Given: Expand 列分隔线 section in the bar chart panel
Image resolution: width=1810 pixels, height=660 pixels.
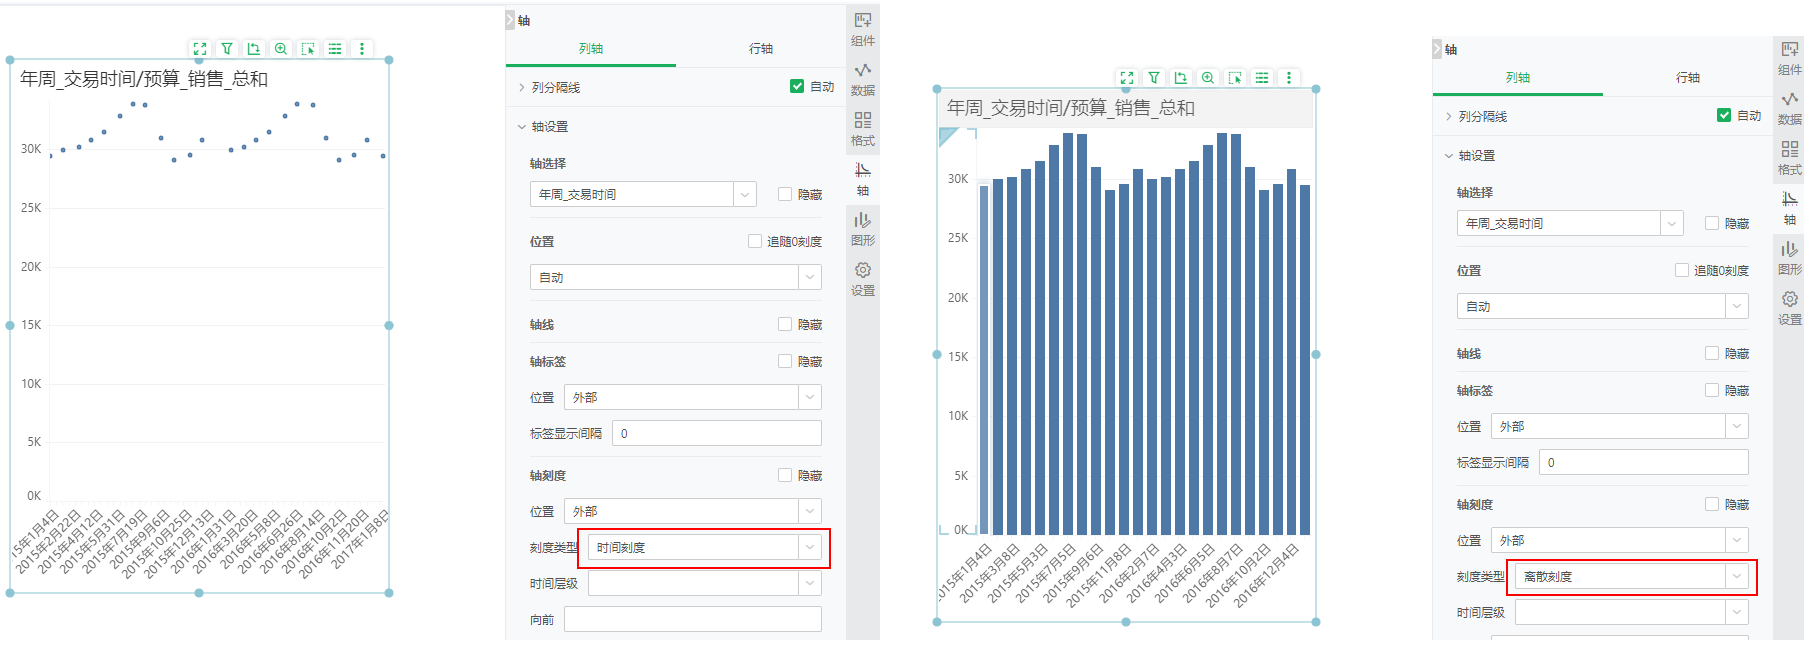Looking at the screenshot, I should [1449, 117].
